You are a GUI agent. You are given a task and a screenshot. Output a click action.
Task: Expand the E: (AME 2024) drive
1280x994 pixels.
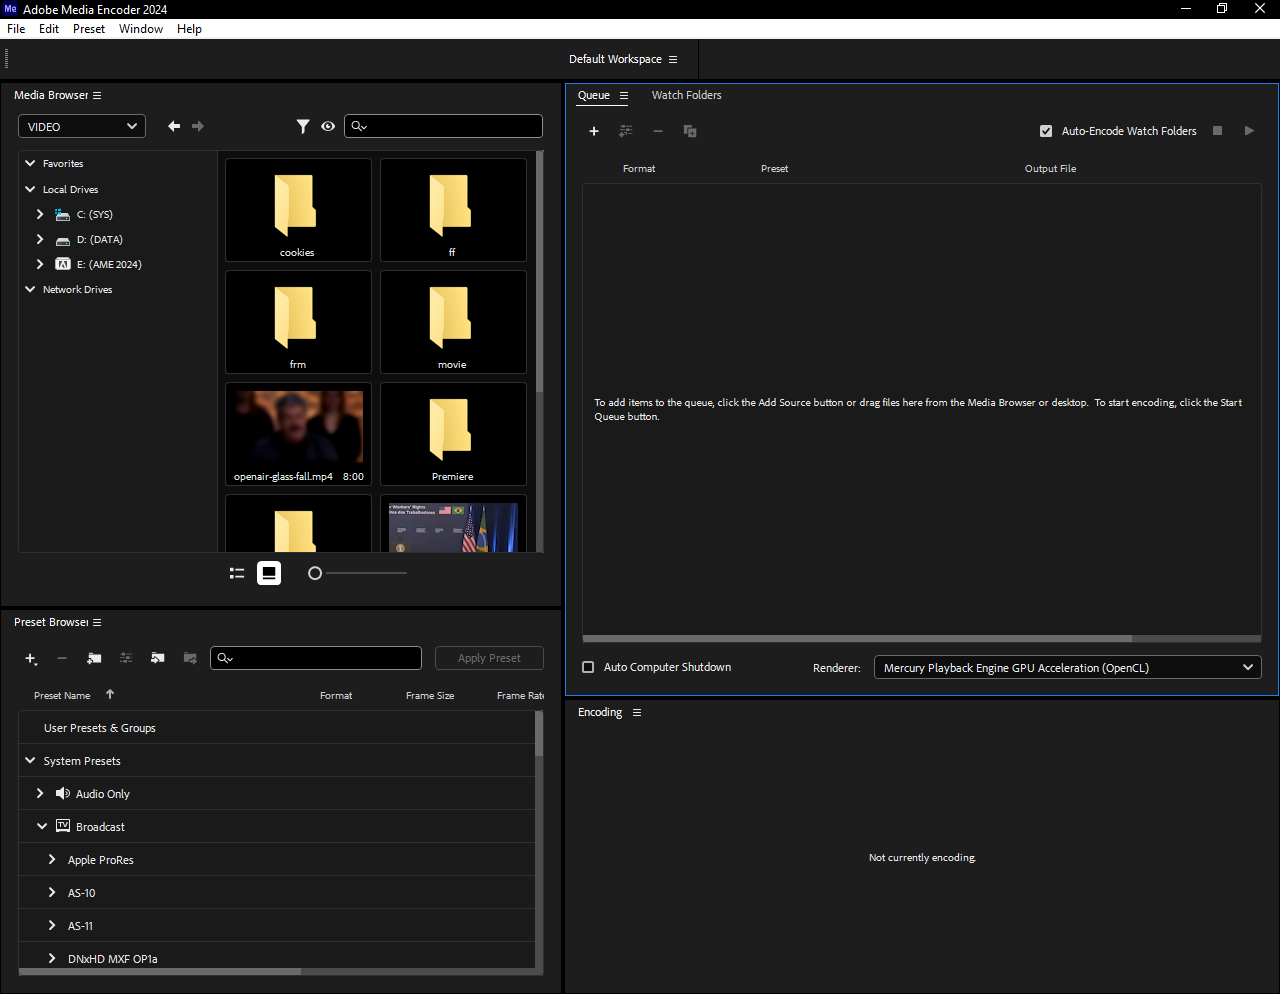[40, 264]
